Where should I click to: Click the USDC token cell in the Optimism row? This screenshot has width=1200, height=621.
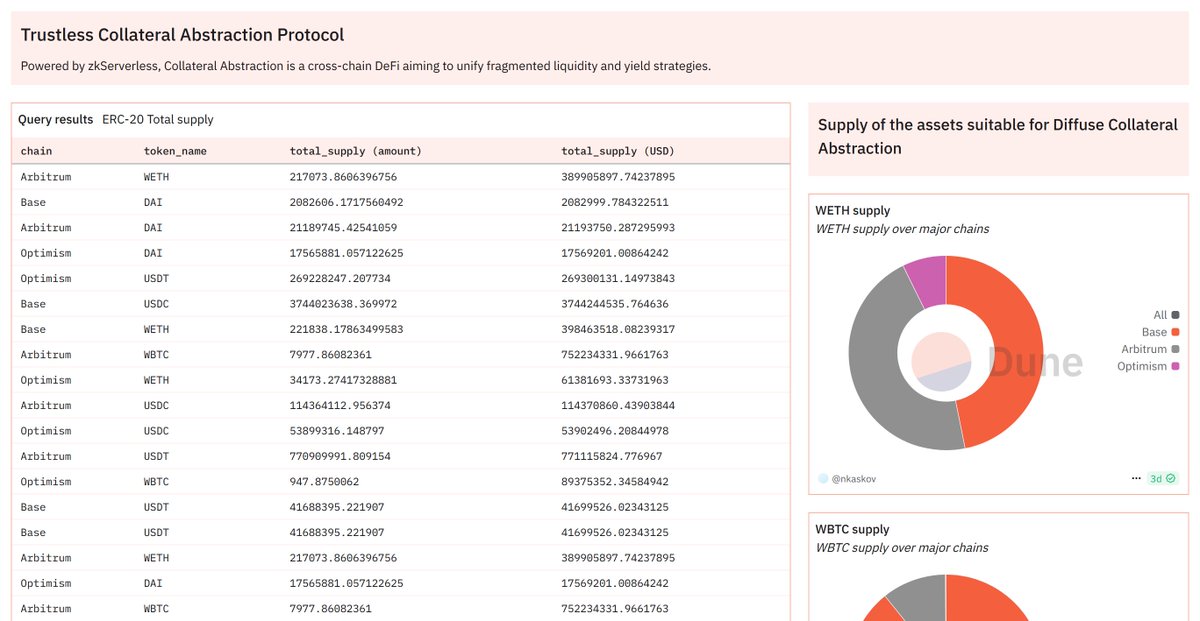pyautogui.click(x=157, y=432)
